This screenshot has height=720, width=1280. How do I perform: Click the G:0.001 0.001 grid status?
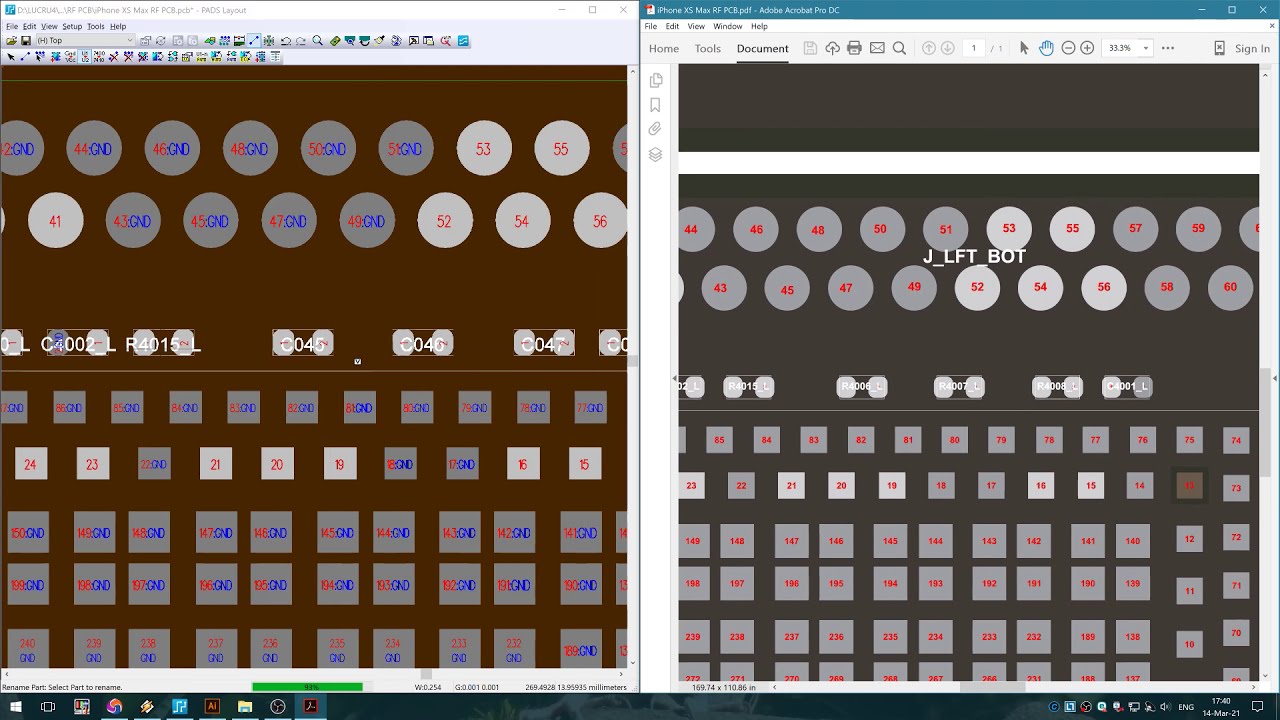[x=477, y=687]
